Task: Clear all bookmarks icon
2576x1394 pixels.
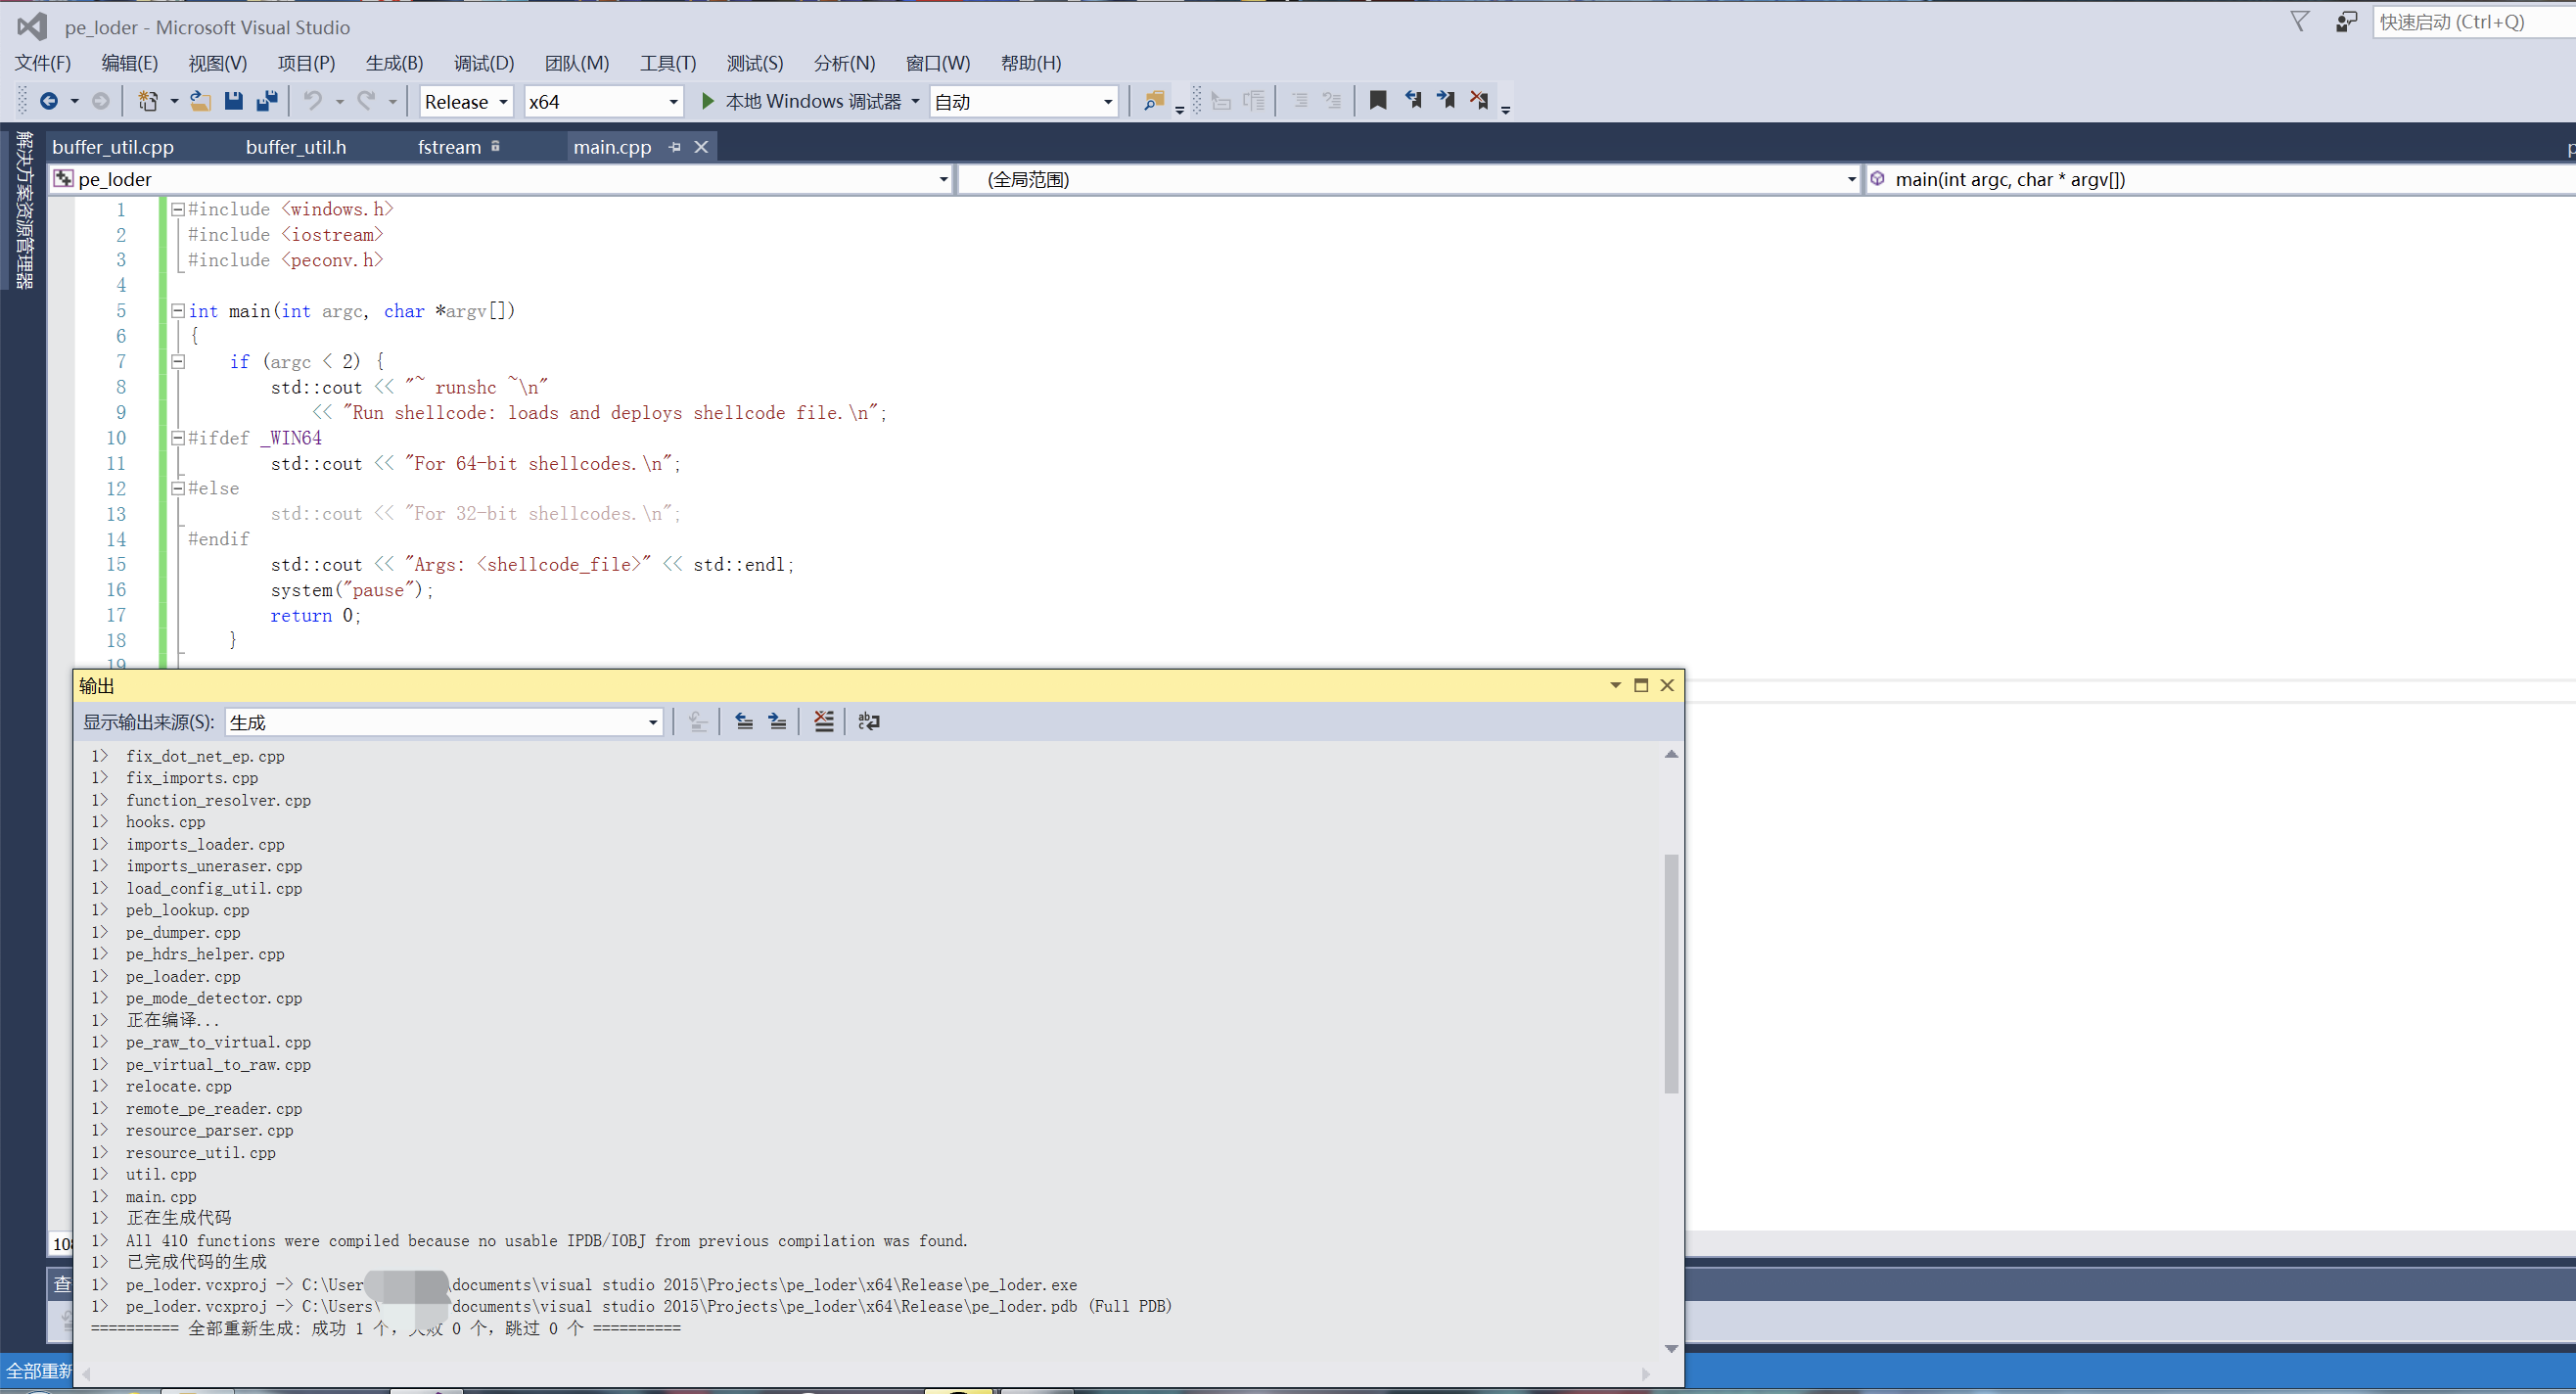Action: [1481, 100]
